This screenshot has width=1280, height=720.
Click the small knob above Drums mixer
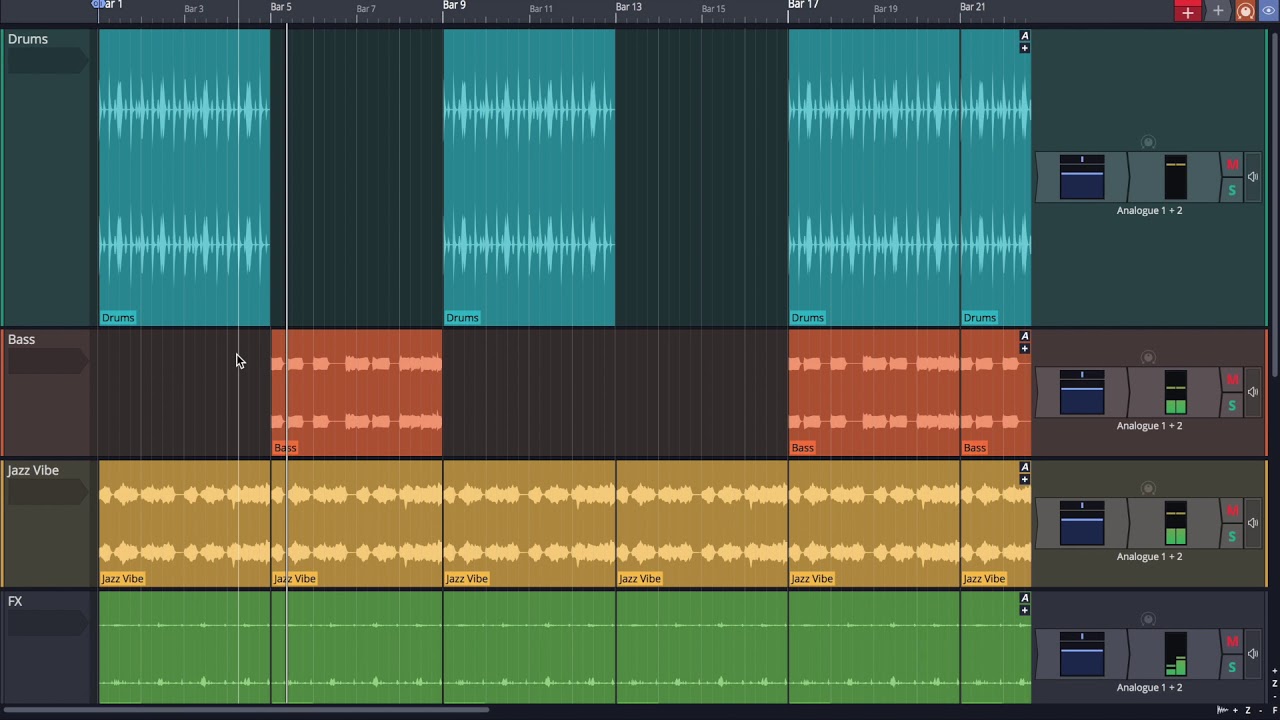click(x=1148, y=143)
